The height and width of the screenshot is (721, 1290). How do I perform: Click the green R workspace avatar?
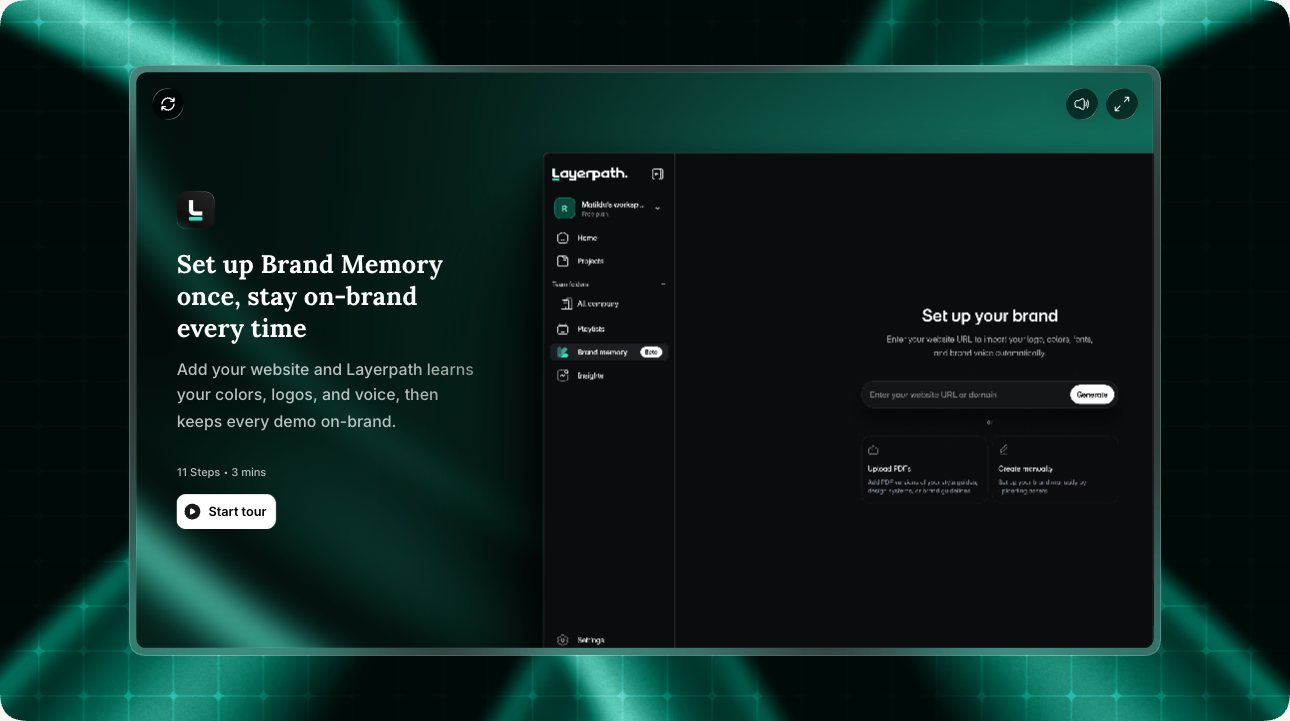coord(565,208)
